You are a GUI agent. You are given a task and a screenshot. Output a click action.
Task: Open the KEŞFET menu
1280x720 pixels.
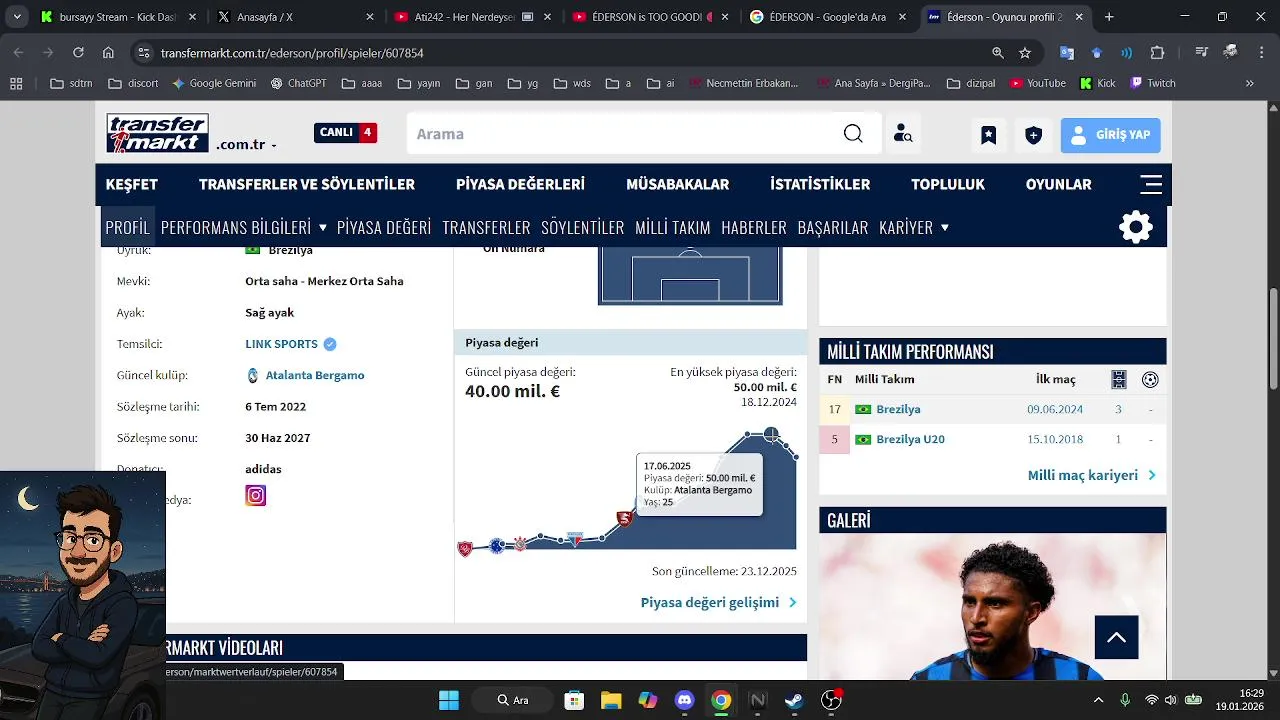(132, 184)
